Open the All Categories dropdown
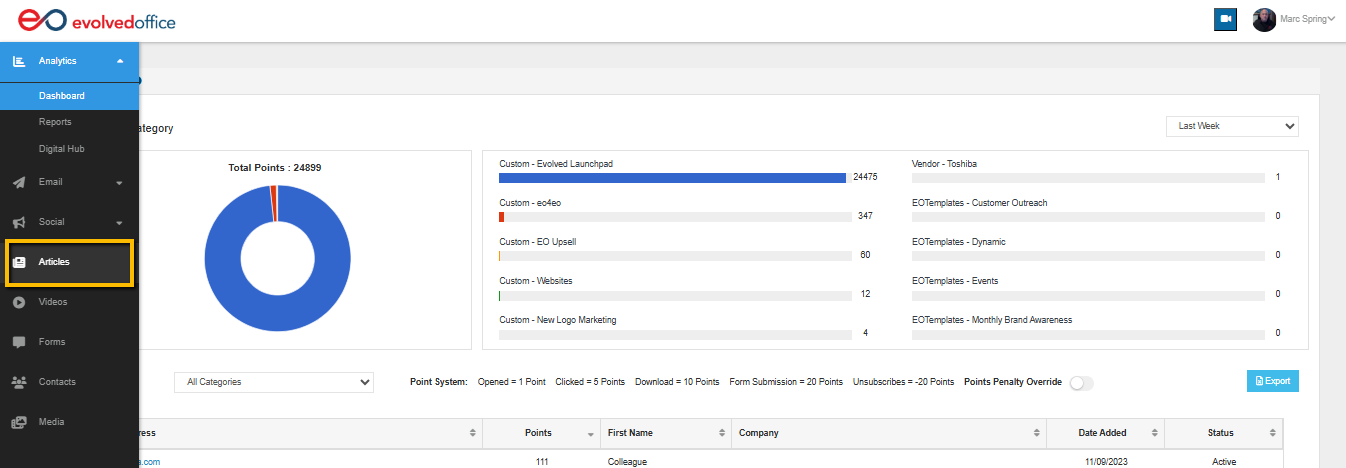 [273, 382]
